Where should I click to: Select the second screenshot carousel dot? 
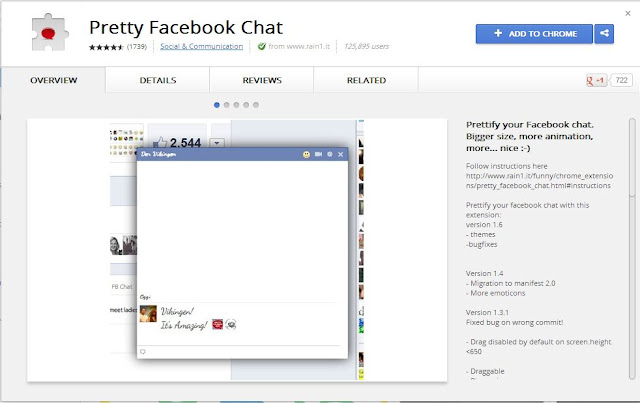[227, 105]
